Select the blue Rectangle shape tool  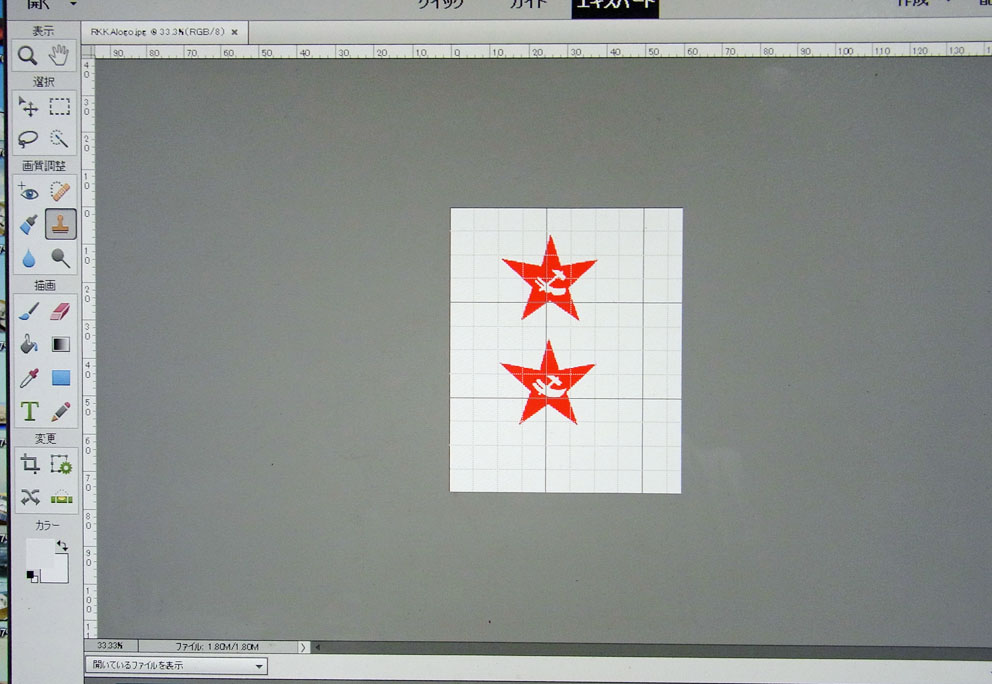point(61,378)
